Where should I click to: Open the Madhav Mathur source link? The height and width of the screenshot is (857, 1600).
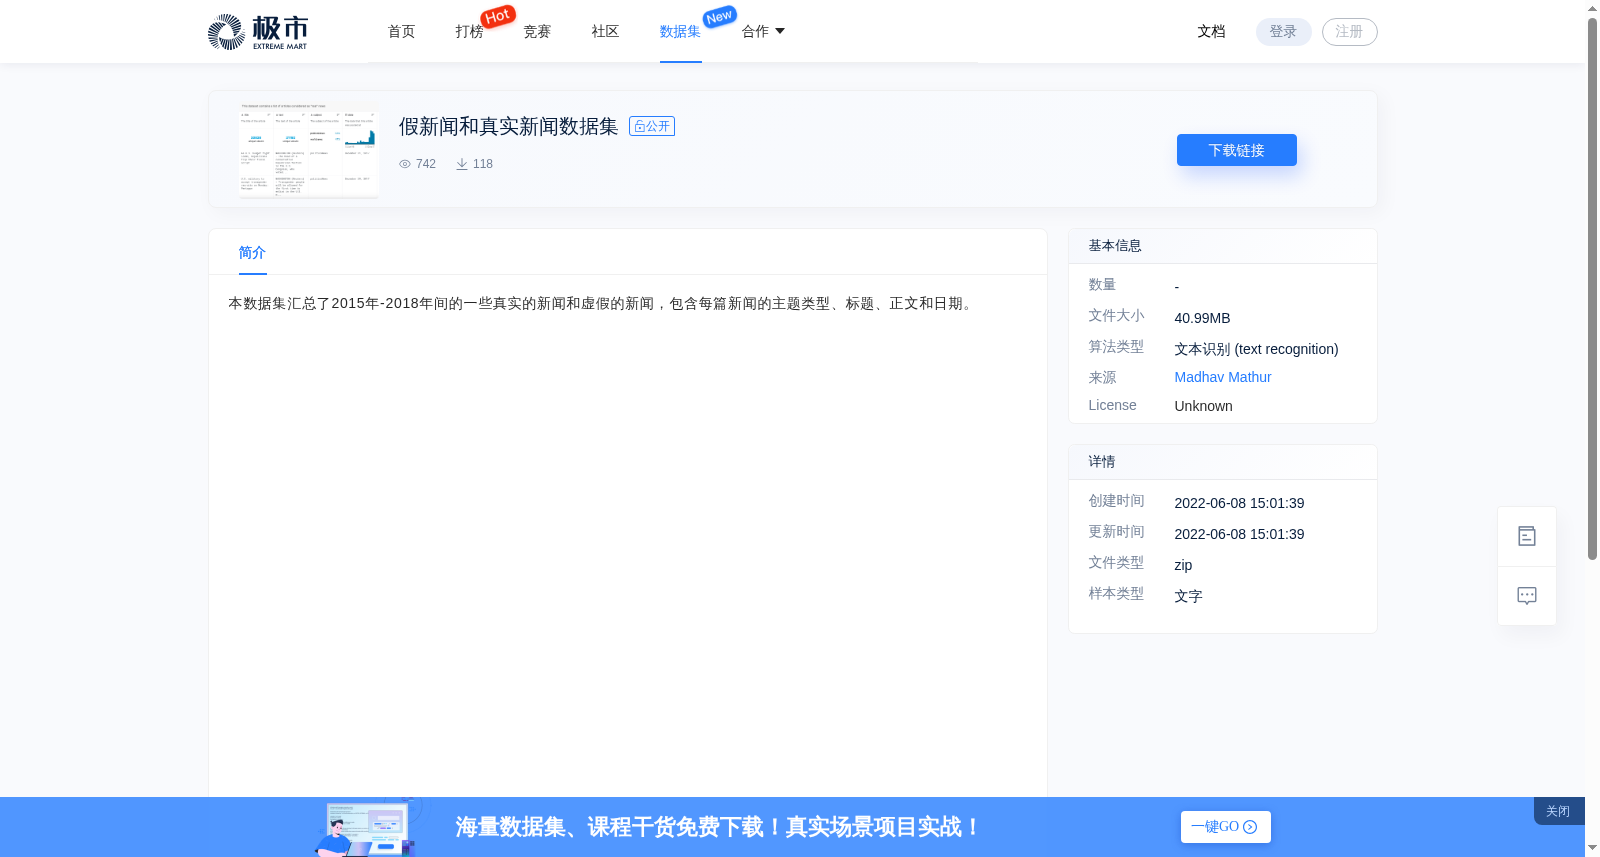(x=1222, y=377)
